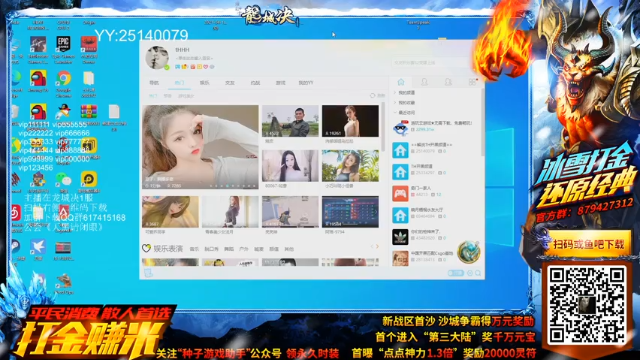Click the YY main content vertical scrollbar

tap(383, 127)
